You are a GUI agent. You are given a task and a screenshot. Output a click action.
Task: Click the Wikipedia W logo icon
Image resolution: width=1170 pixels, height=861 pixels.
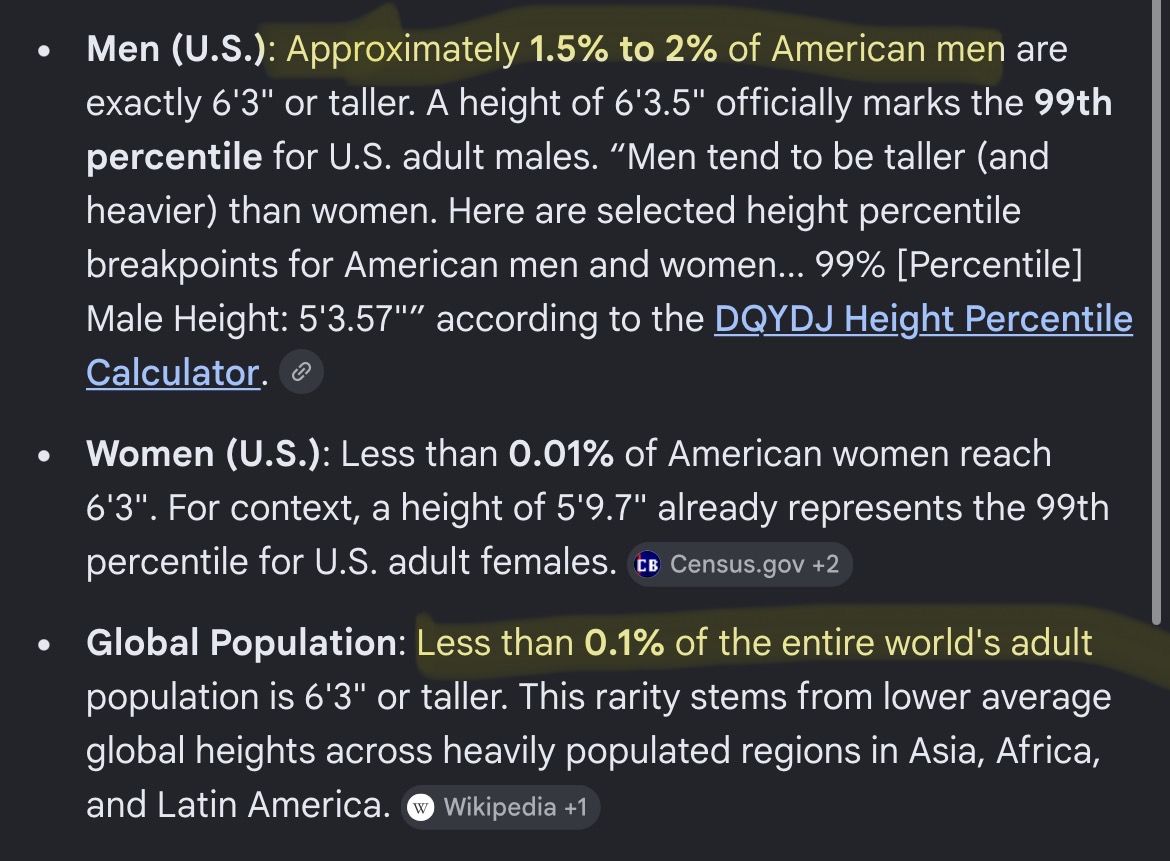coord(421,807)
